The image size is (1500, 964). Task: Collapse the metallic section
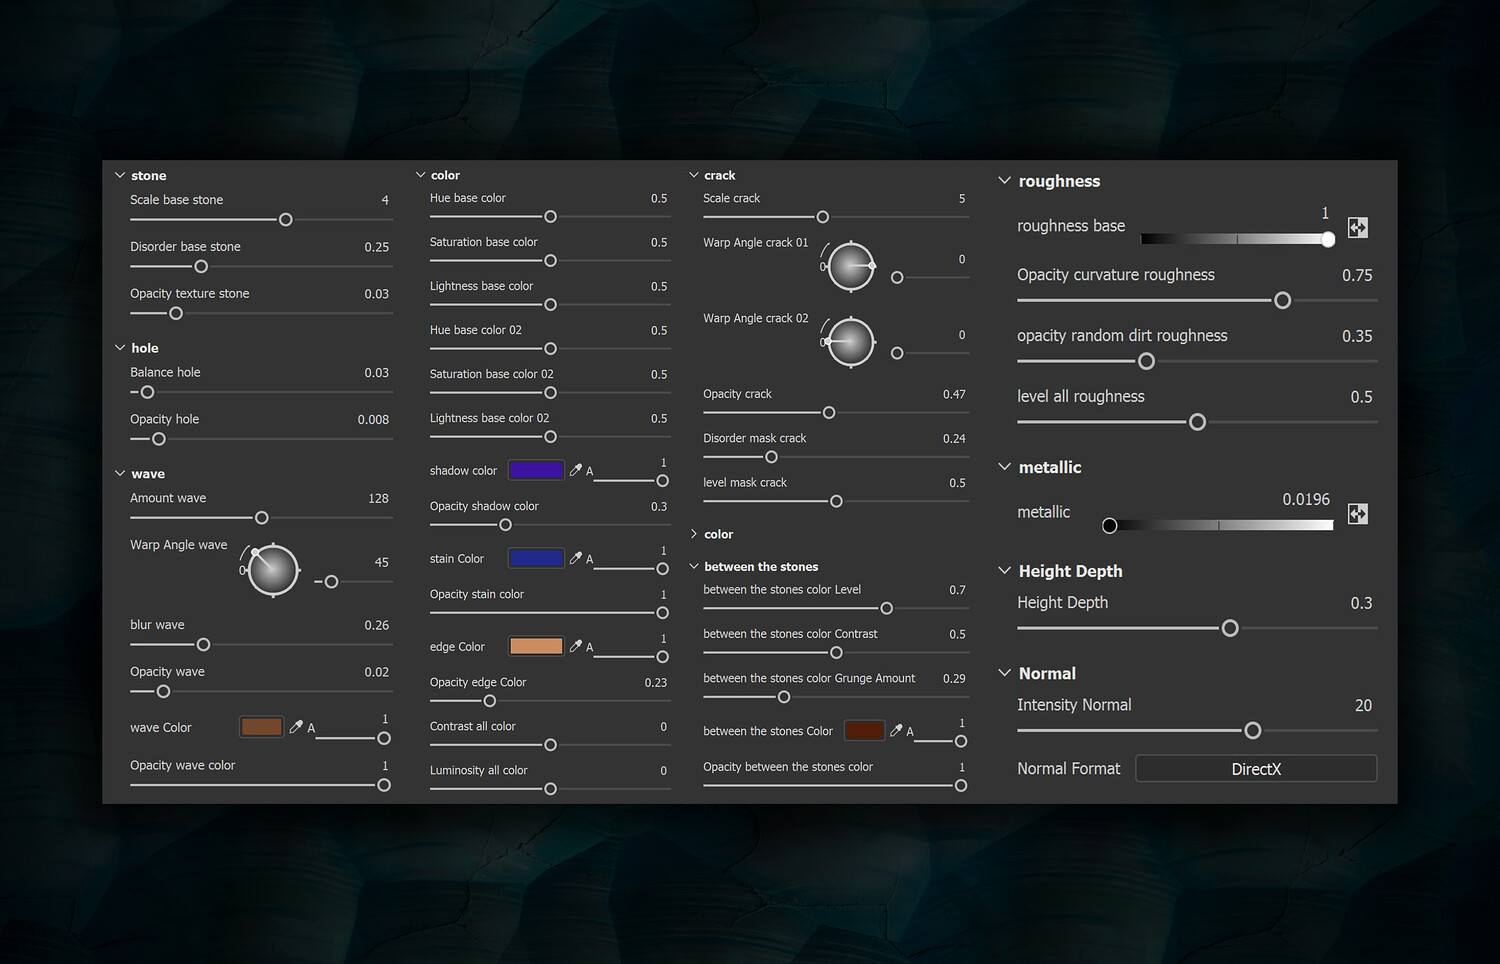click(x=1005, y=467)
